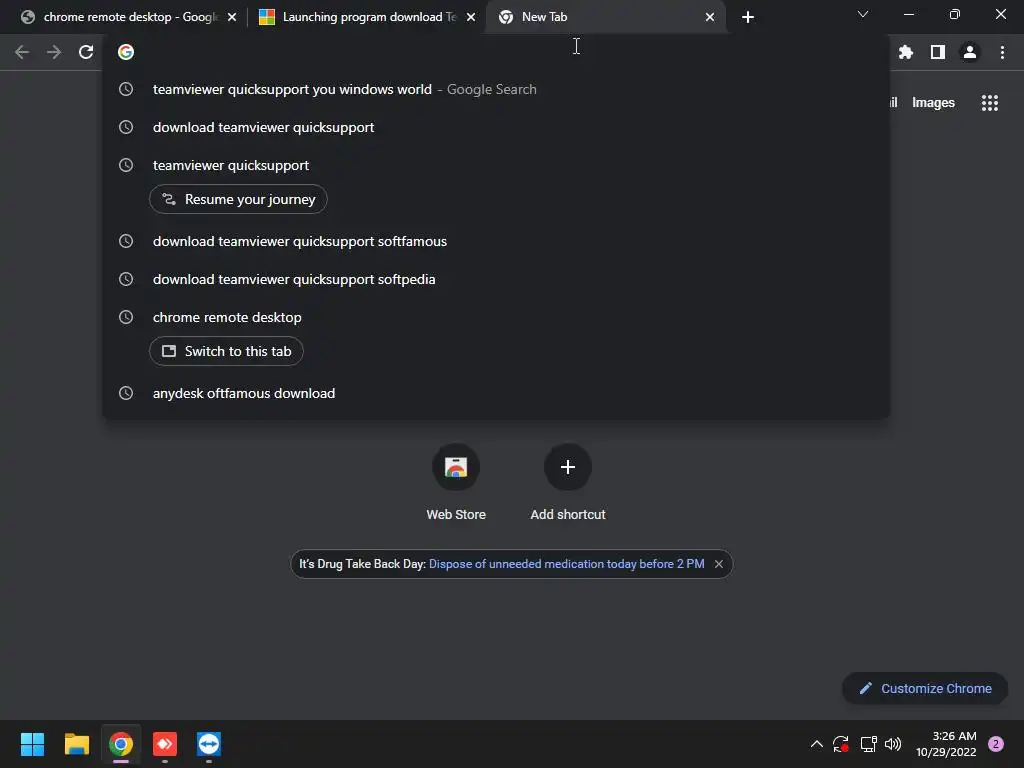Image resolution: width=1024 pixels, height=768 pixels.
Task: Select anydesk oftfamous download suggestion
Action: click(x=496, y=393)
